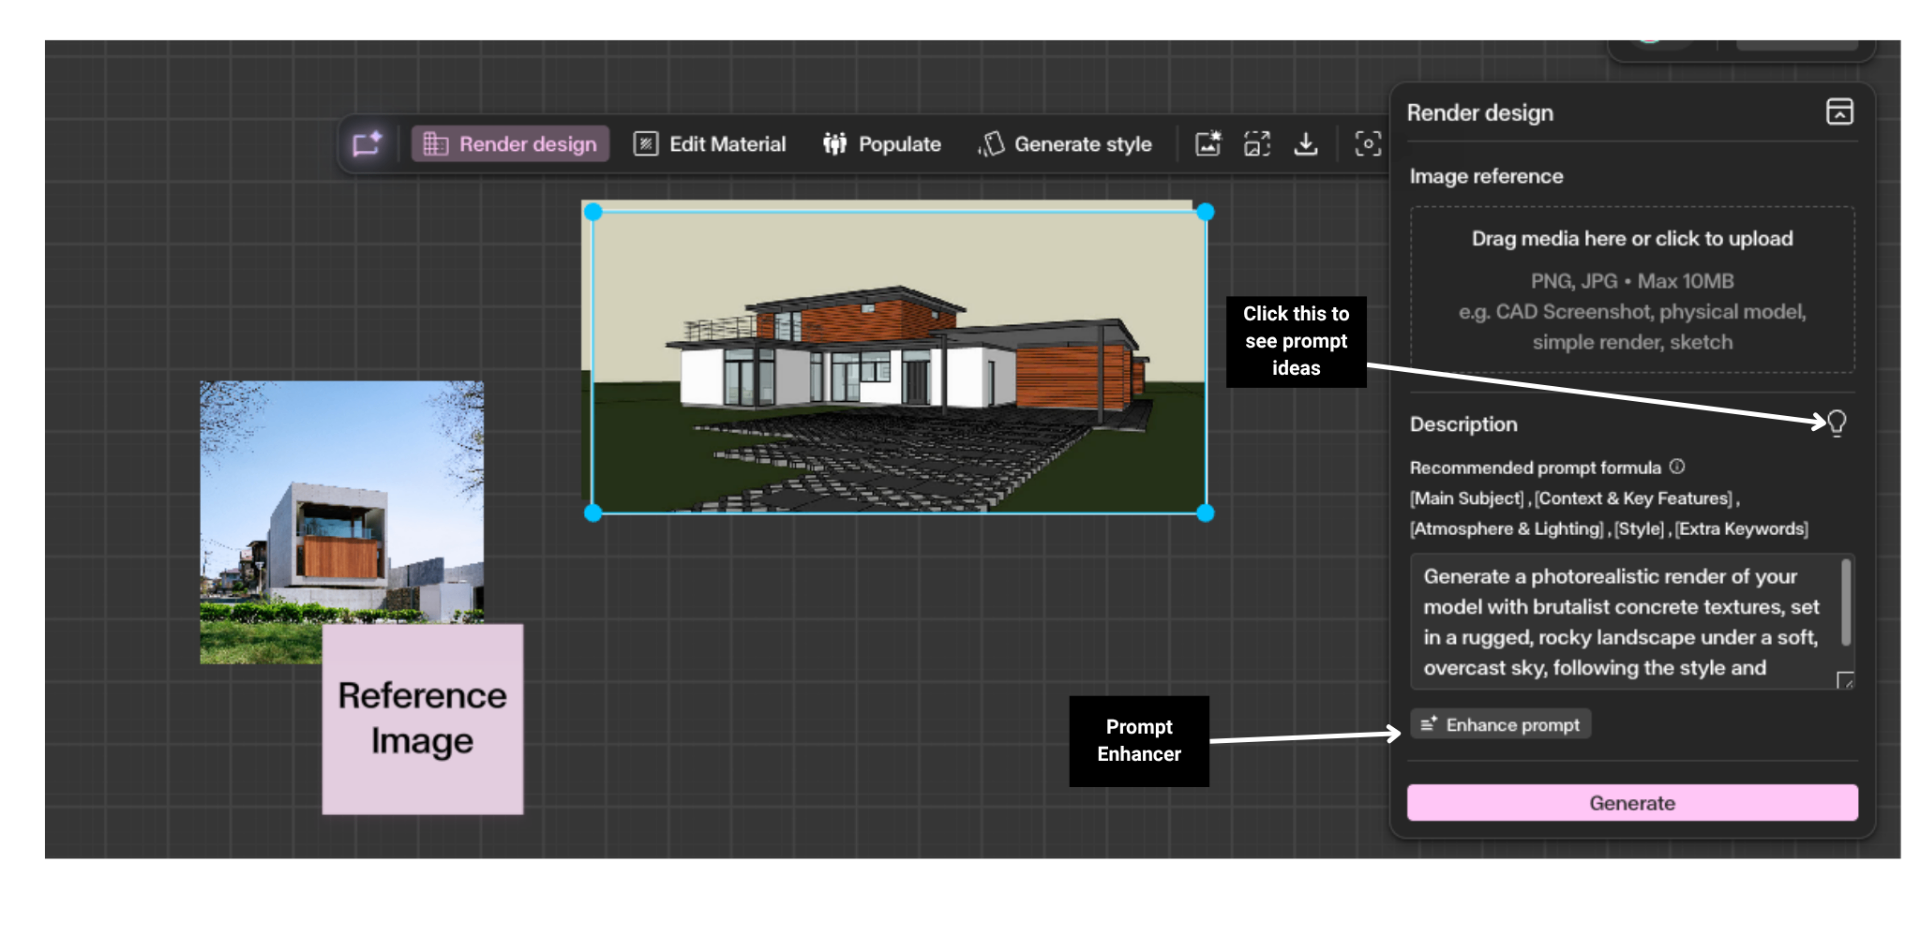Select the Render design tool

pyautogui.click(x=510, y=144)
